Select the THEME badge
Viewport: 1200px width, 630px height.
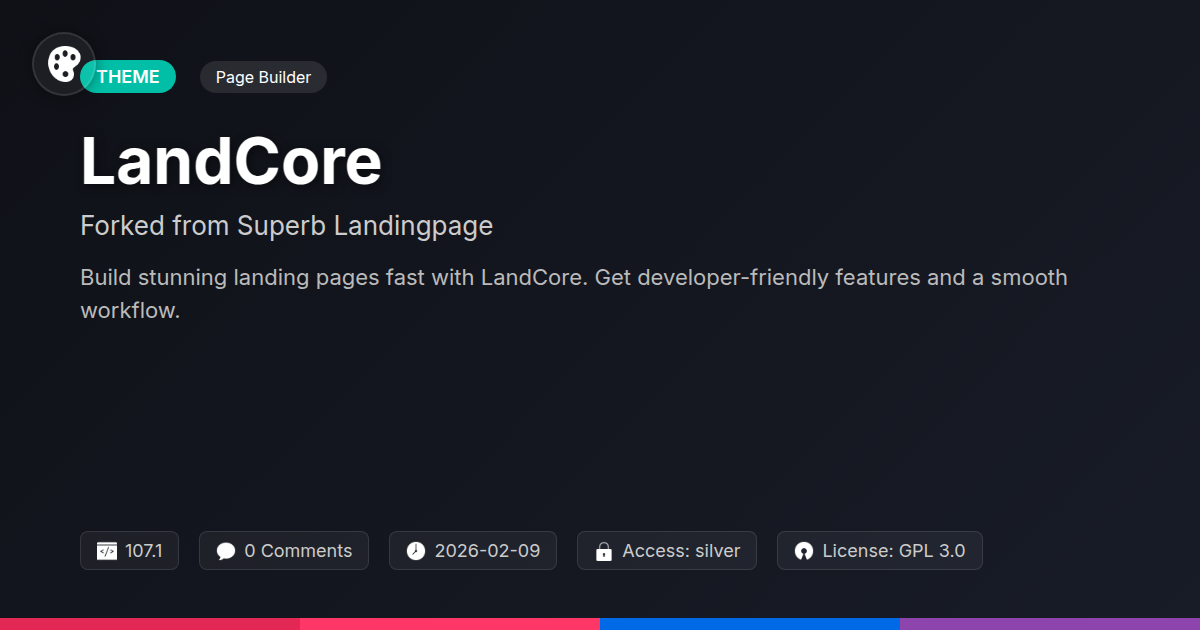(x=128, y=77)
